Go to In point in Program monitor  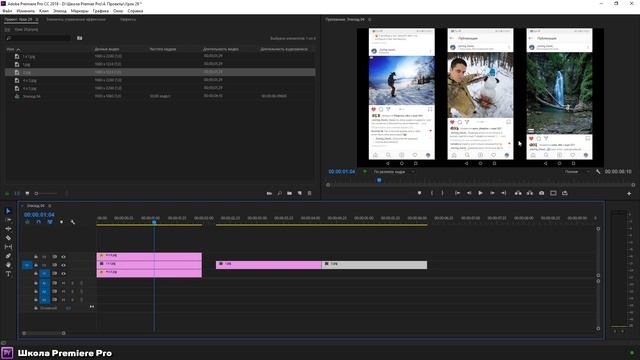click(457, 193)
